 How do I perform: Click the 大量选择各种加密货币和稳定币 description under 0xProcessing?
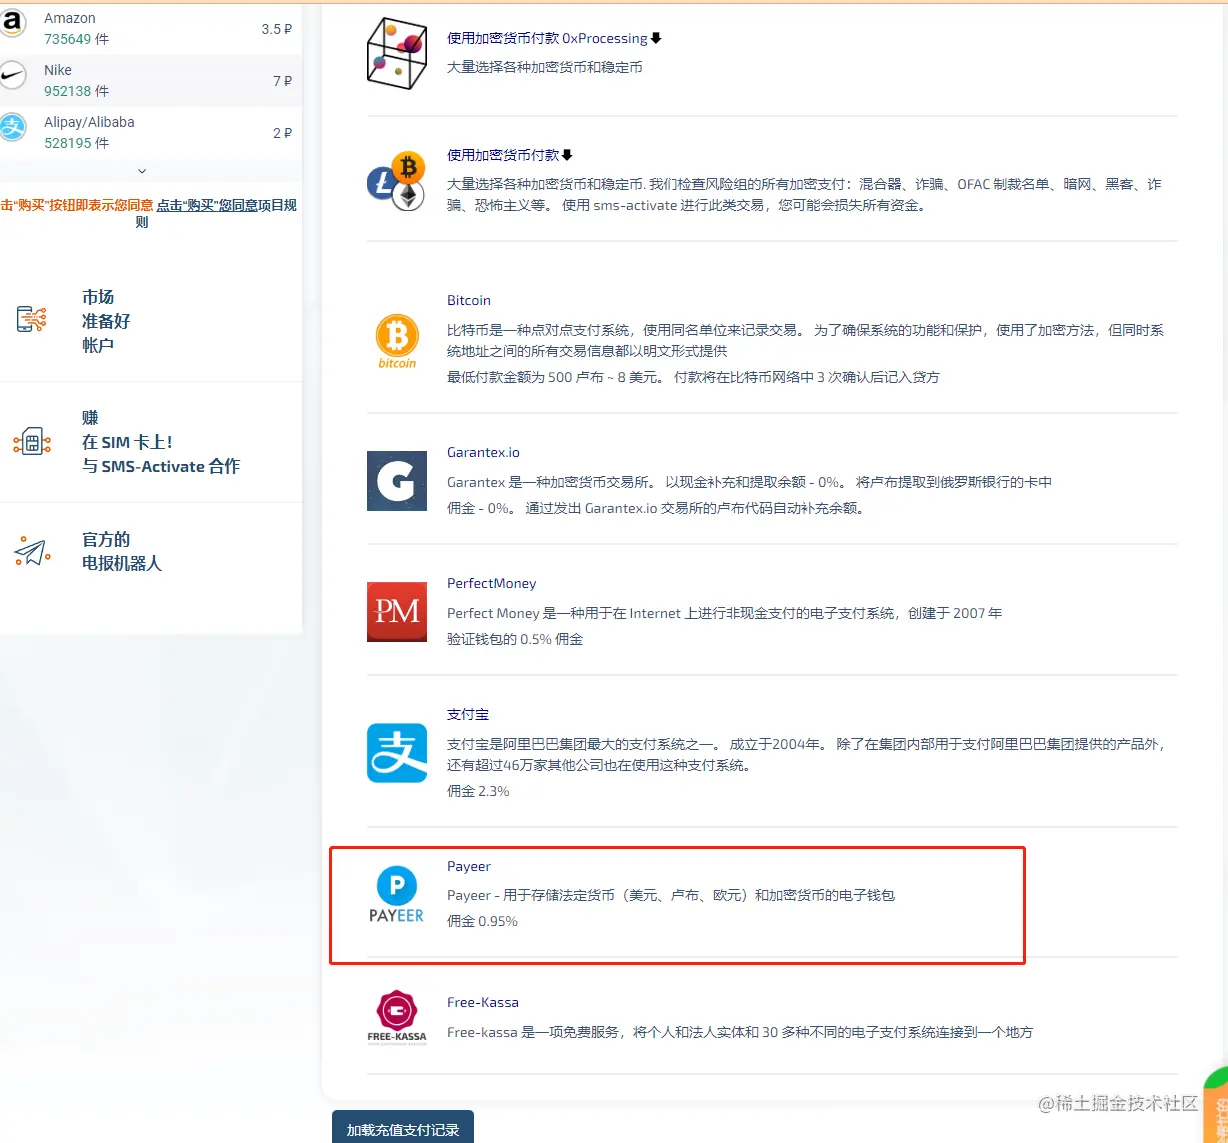point(545,67)
